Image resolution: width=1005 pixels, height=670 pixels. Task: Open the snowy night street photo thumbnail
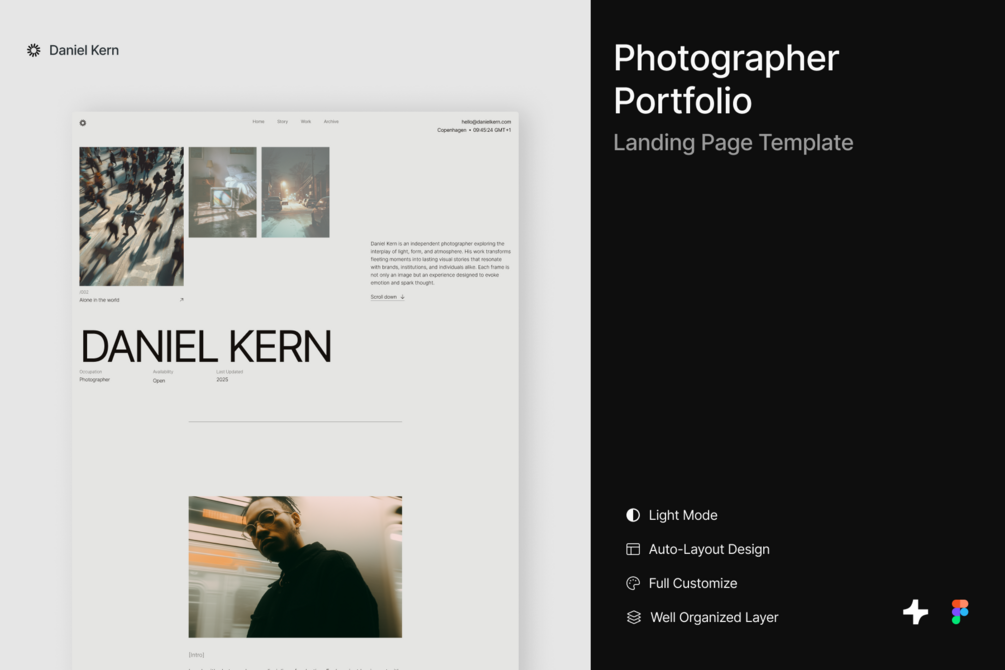click(295, 192)
